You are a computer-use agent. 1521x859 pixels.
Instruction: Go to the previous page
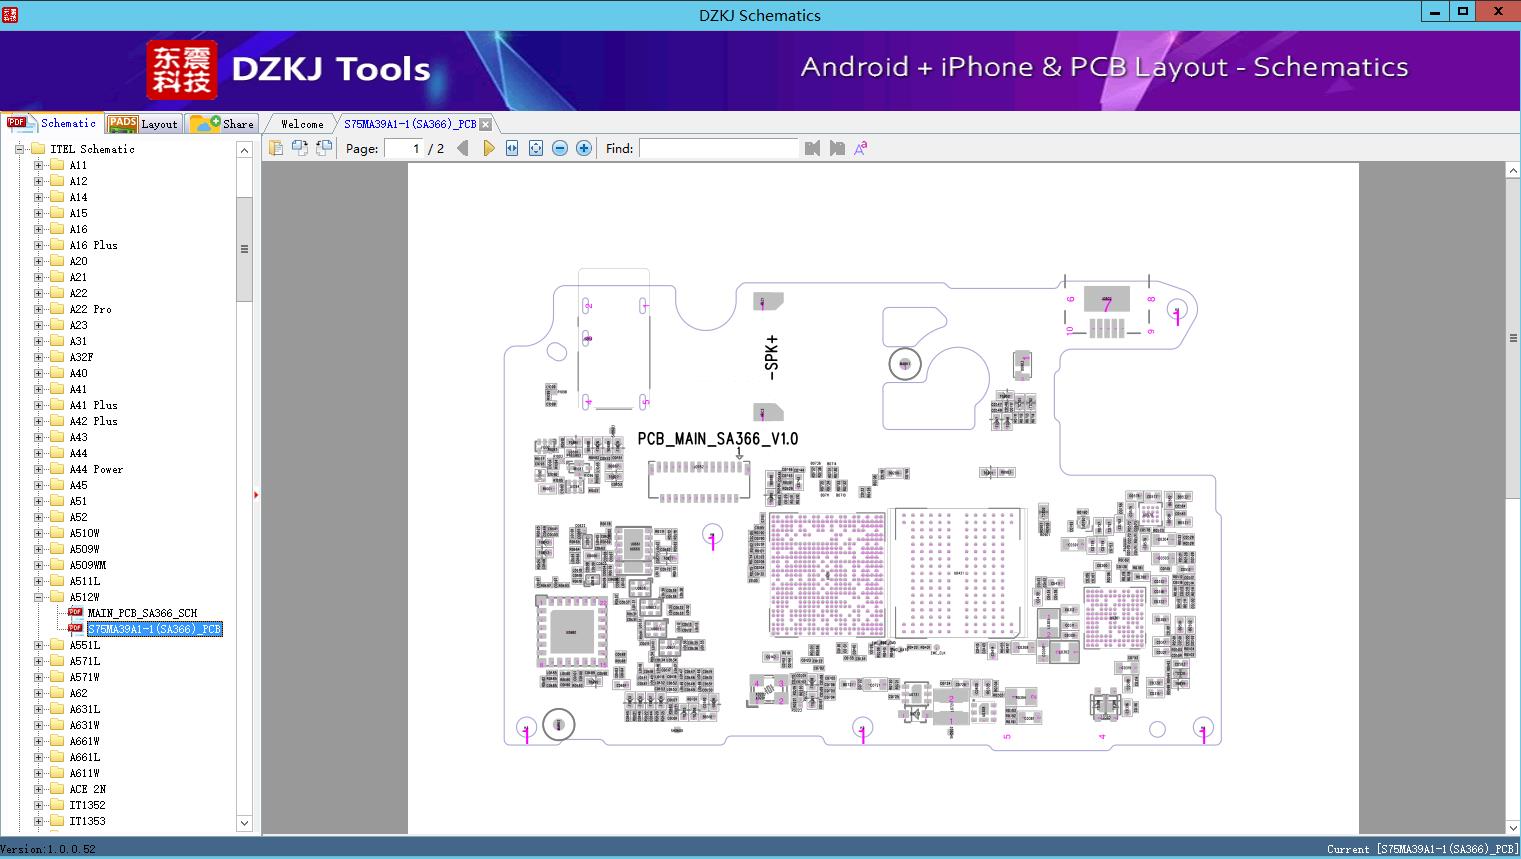tap(462, 148)
